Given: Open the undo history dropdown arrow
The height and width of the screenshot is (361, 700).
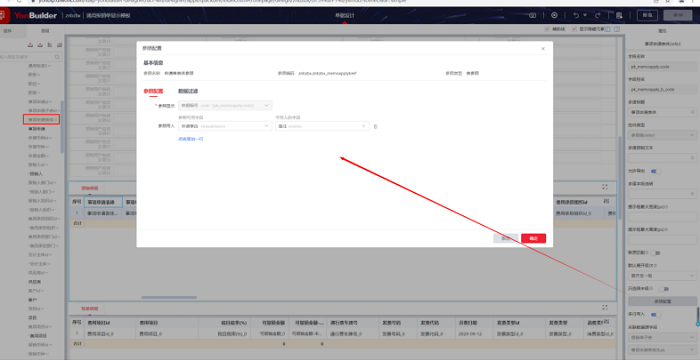Looking at the screenshot, I should [x=585, y=15].
